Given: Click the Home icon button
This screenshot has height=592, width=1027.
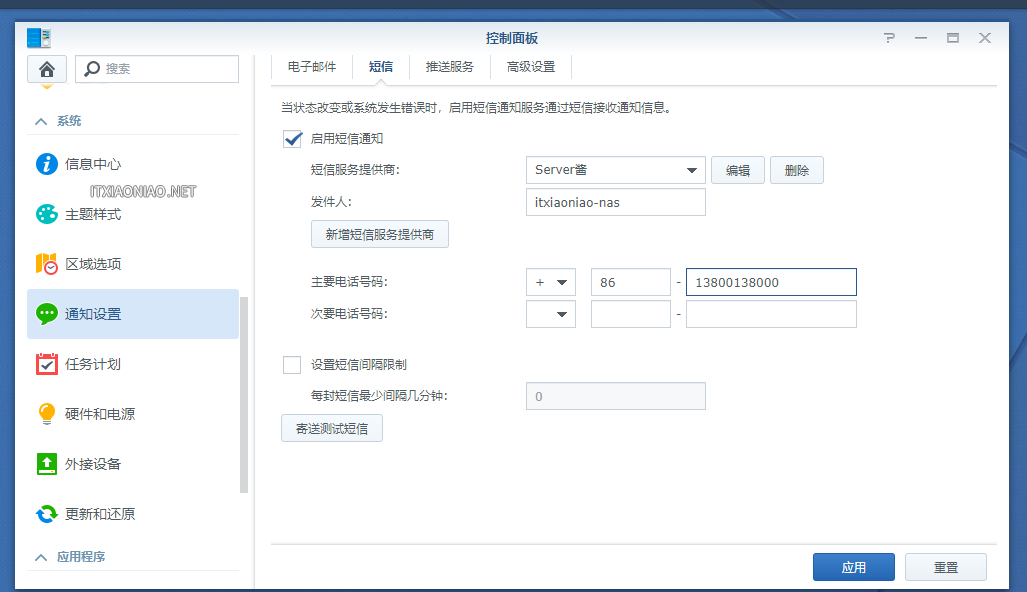Looking at the screenshot, I should pyautogui.click(x=47, y=69).
